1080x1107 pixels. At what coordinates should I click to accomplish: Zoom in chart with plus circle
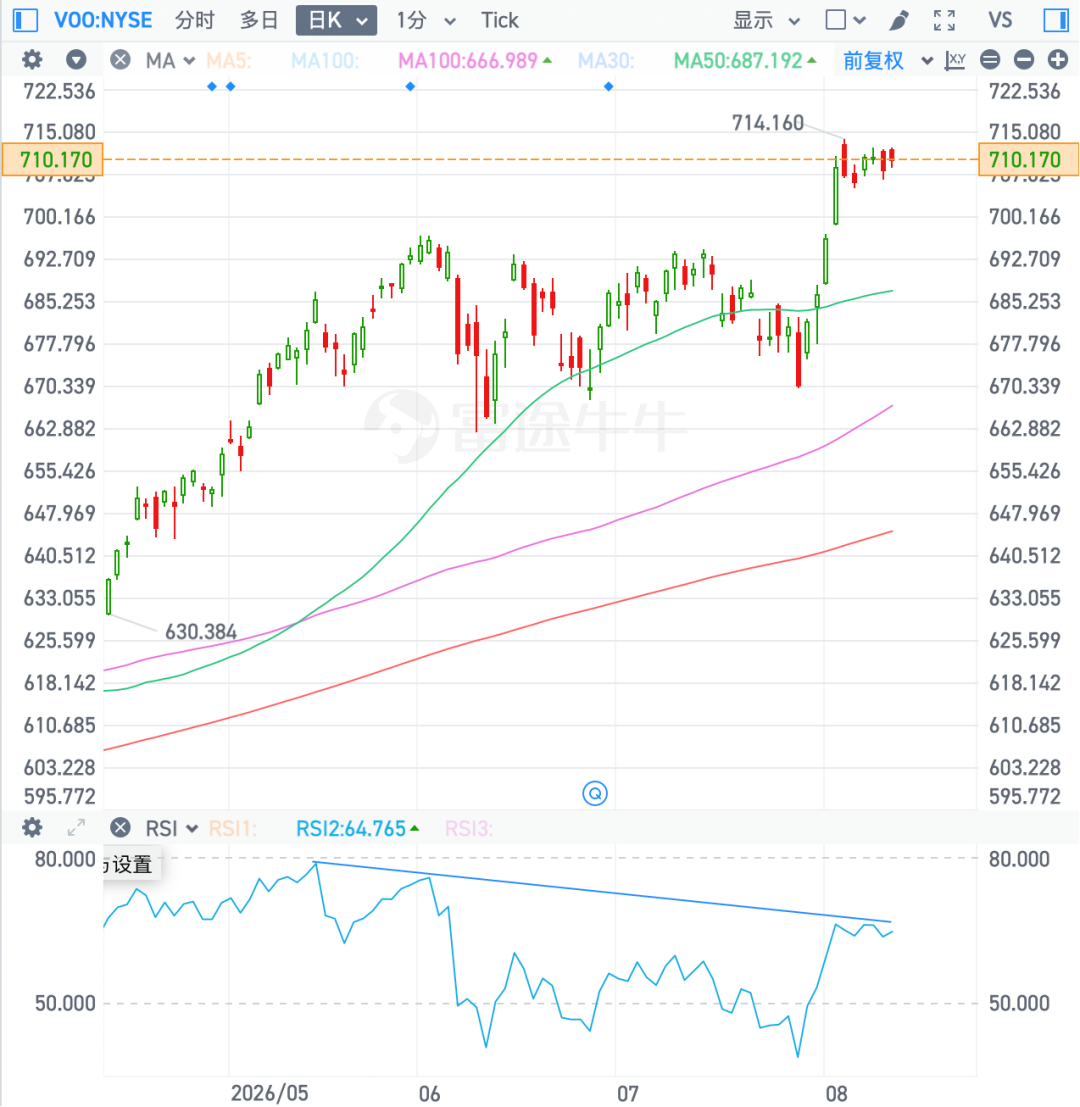coord(1057,60)
